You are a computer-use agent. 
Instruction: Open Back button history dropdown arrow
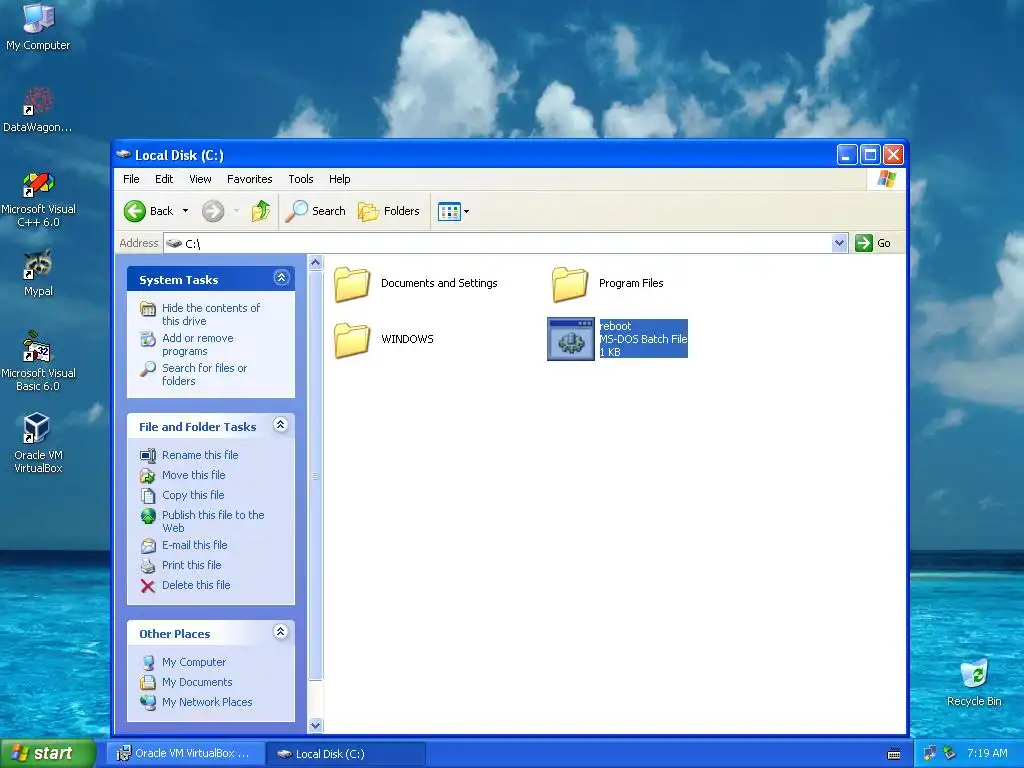[x=185, y=211]
